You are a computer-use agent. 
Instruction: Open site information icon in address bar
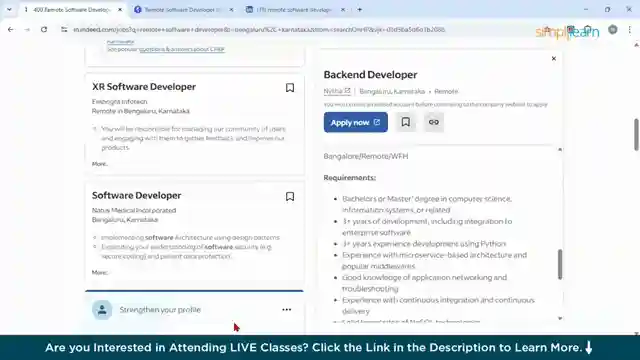pyautogui.click(x=64, y=29)
